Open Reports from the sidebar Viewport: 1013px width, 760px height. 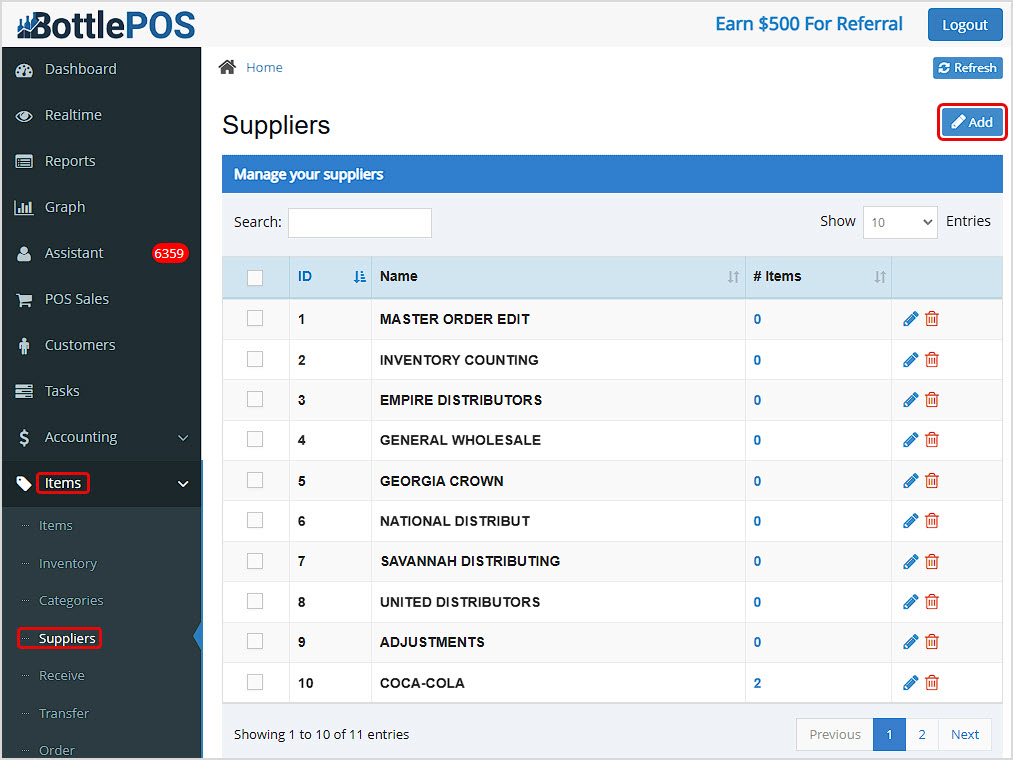[68, 160]
